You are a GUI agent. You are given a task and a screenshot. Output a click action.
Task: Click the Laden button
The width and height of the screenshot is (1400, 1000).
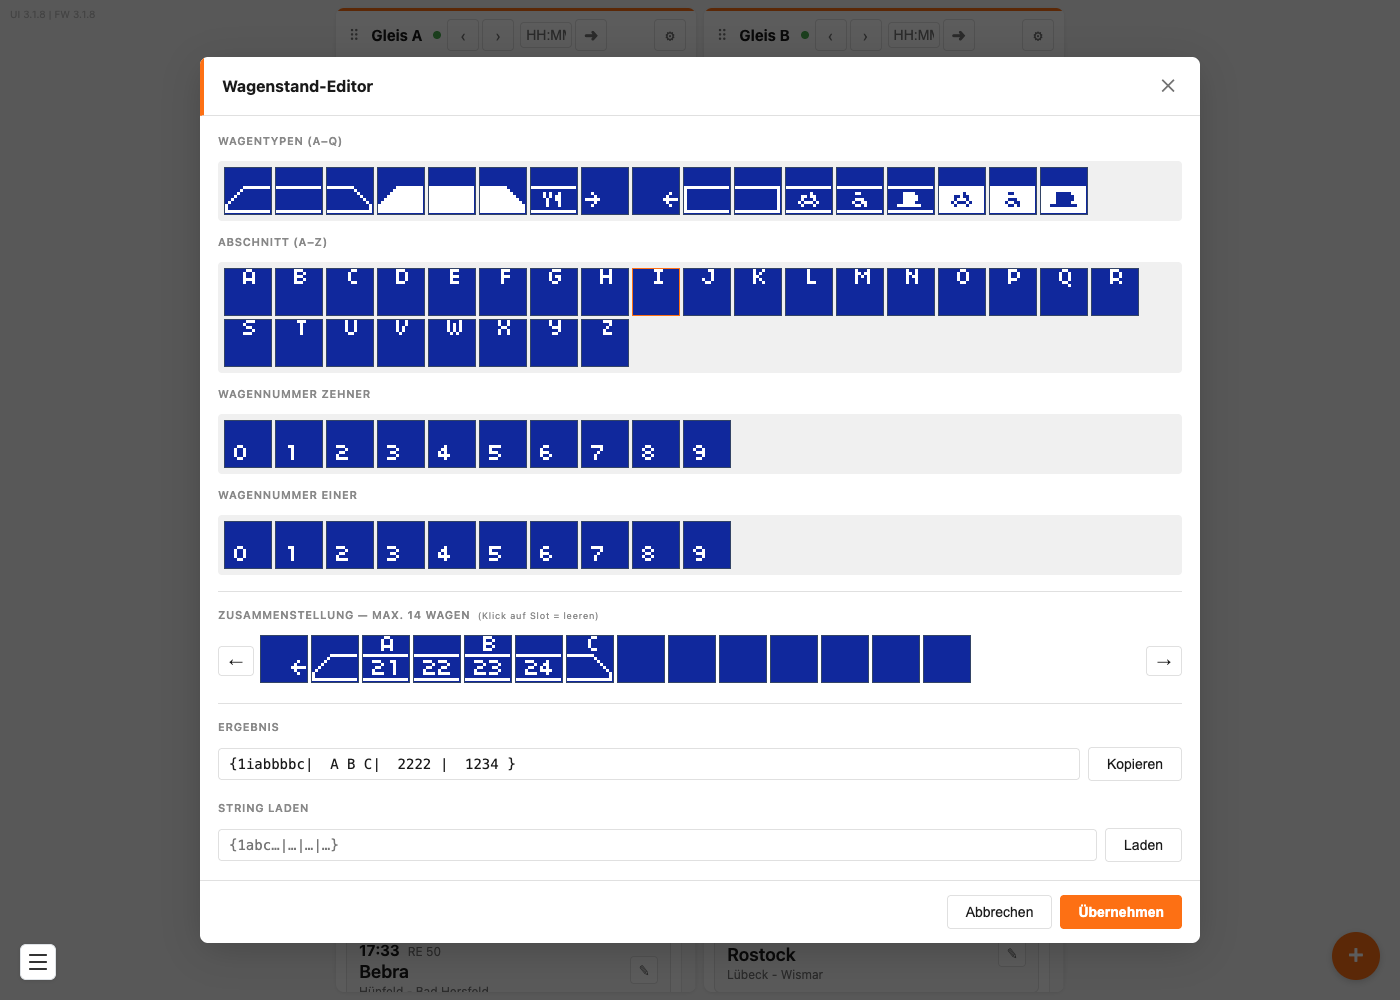tap(1143, 845)
